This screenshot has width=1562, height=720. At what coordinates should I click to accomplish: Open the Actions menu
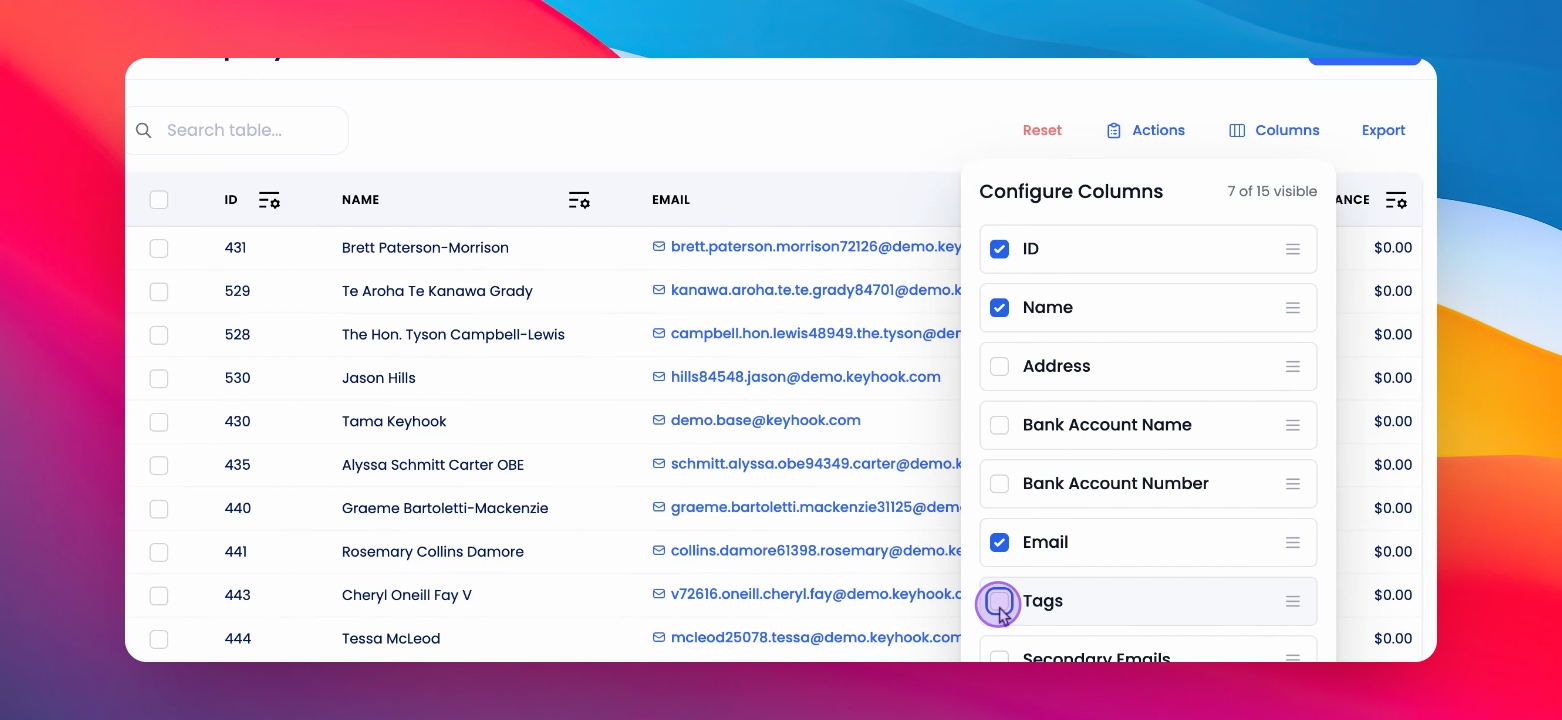pos(1145,131)
